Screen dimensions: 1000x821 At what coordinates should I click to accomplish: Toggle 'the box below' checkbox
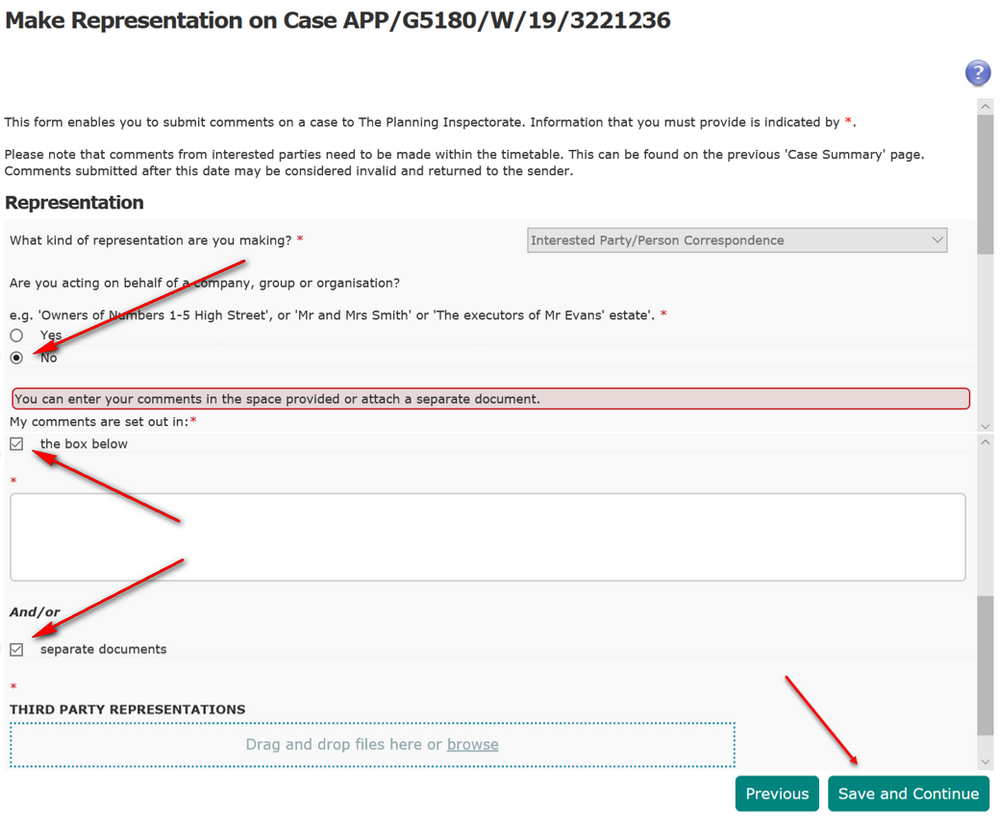[x=17, y=444]
